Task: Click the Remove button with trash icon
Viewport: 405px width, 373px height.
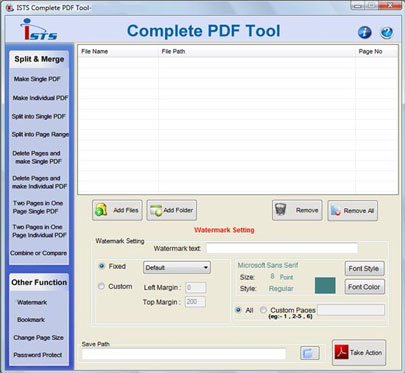Action: [x=297, y=210]
